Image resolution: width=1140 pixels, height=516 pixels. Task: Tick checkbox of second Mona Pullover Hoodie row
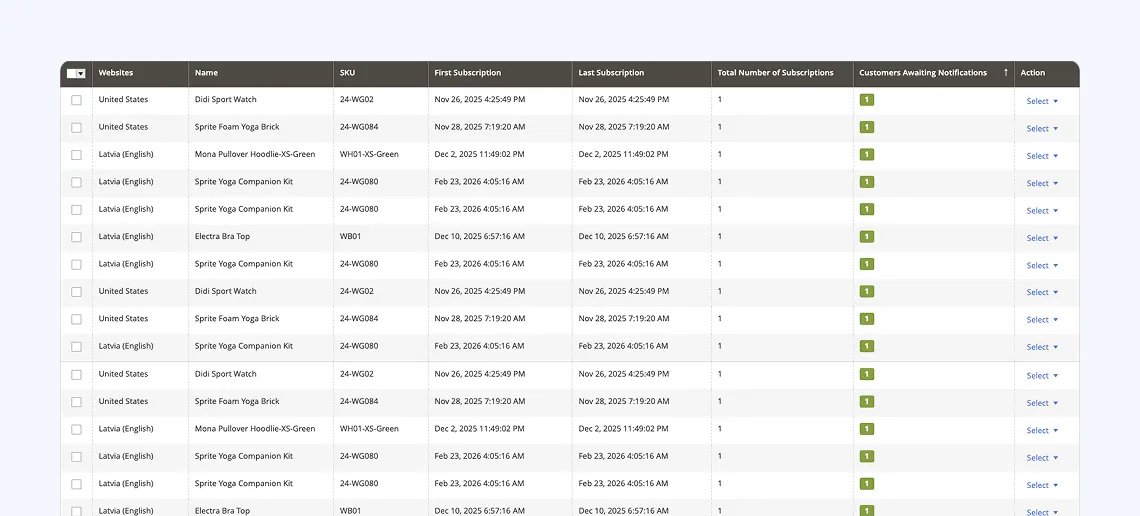[76, 430]
